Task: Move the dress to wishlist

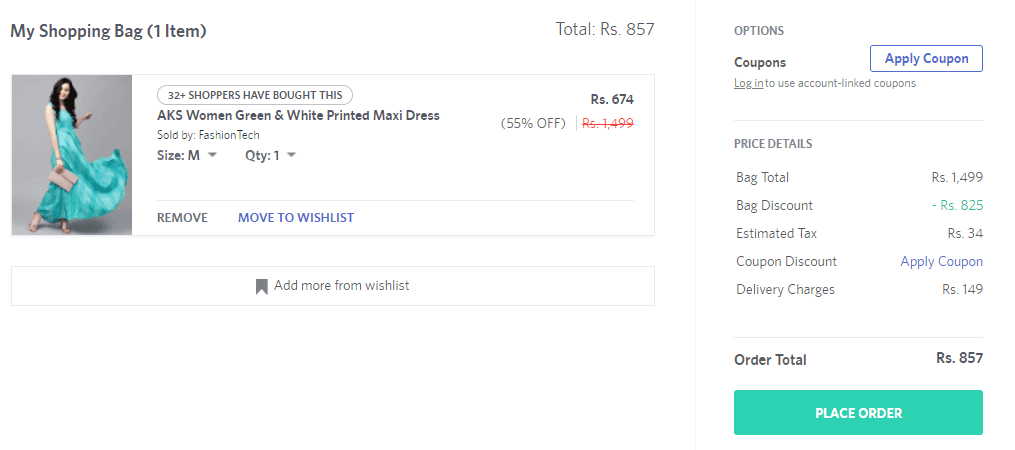Action: (x=296, y=218)
